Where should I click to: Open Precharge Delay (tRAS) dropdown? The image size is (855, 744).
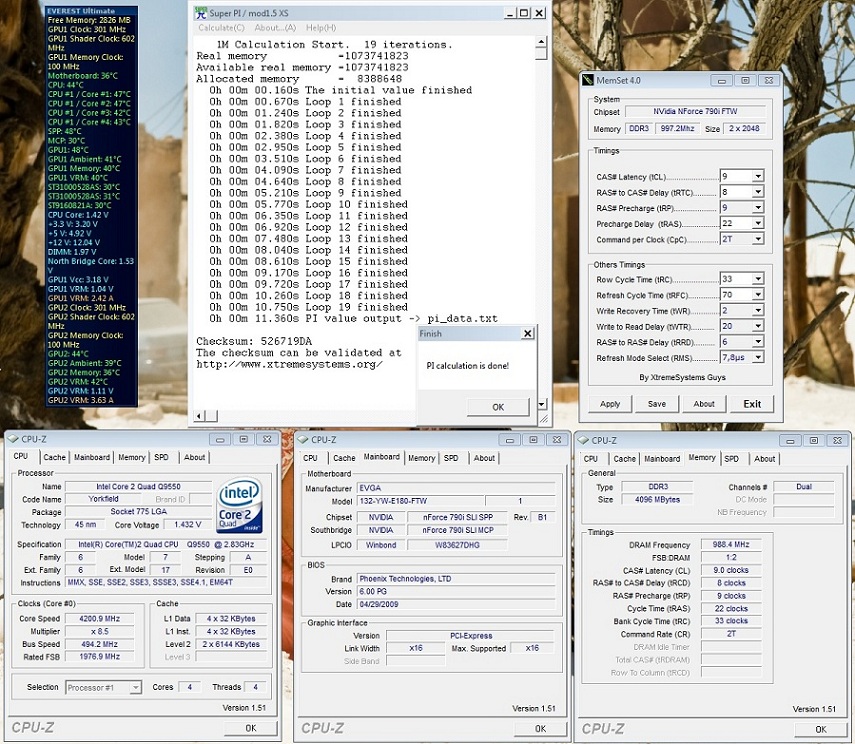[758, 223]
